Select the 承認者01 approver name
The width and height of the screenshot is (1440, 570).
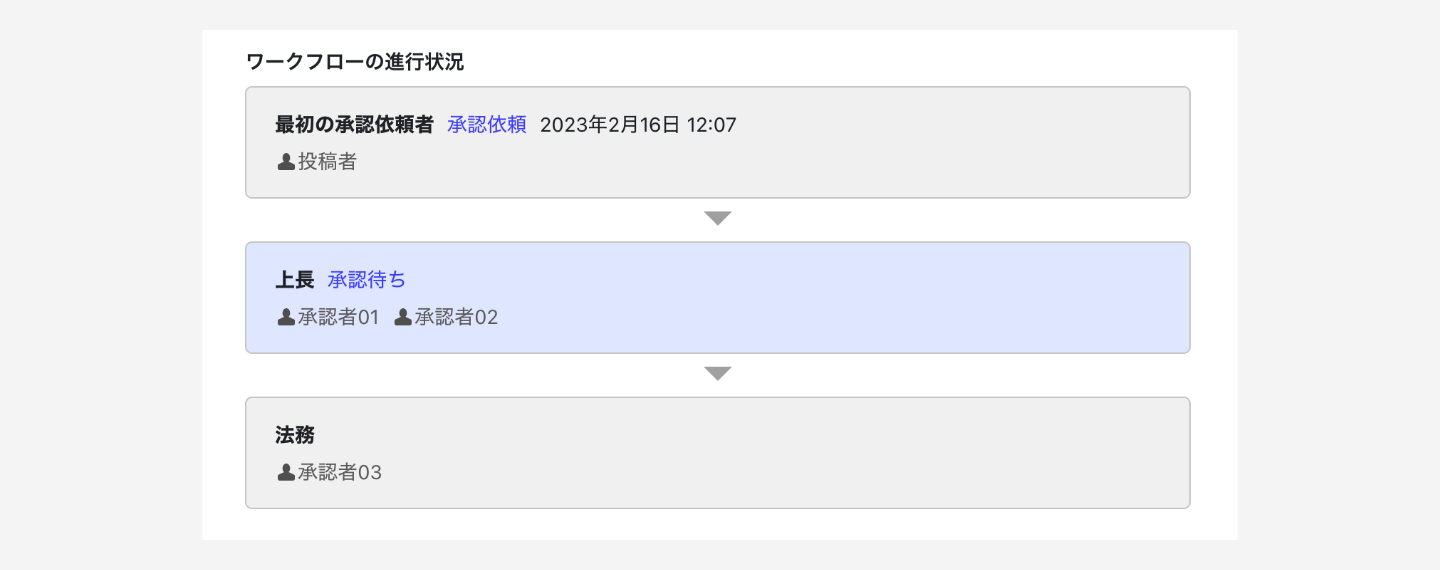click(x=339, y=318)
